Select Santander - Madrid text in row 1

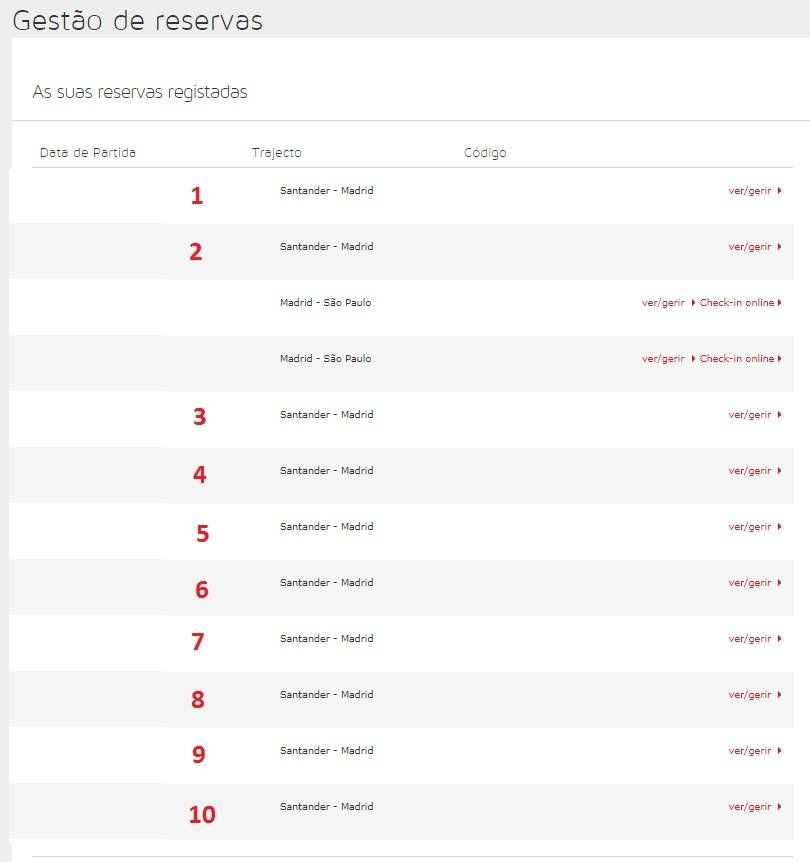coord(327,191)
